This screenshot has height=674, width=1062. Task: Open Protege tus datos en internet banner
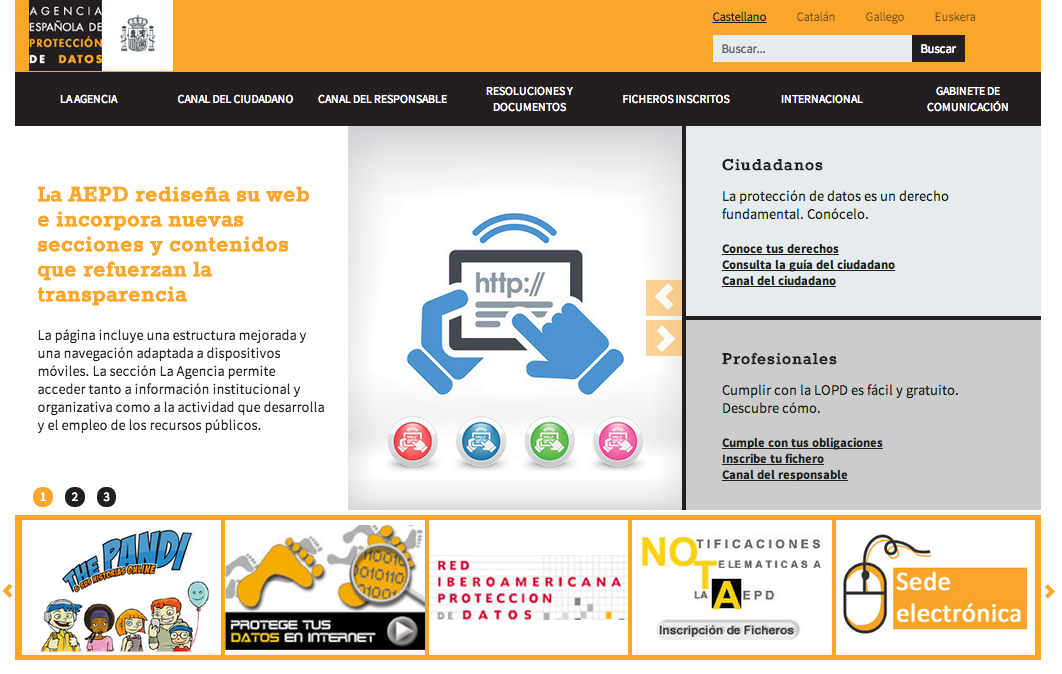point(325,588)
